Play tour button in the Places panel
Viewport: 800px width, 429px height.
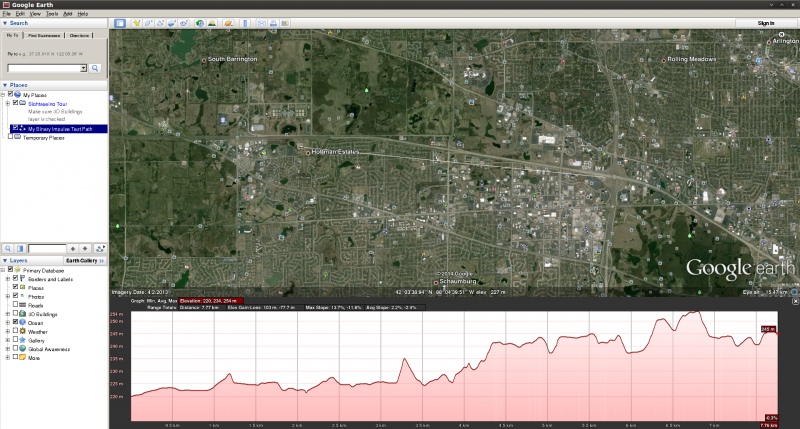point(100,248)
